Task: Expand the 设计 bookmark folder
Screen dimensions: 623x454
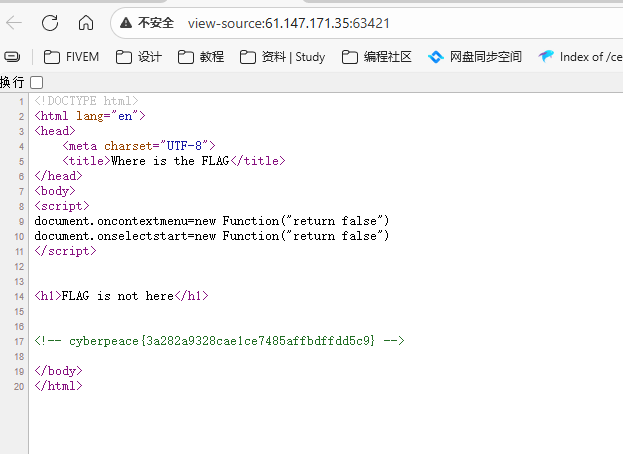Action: click(x=139, y=57)
